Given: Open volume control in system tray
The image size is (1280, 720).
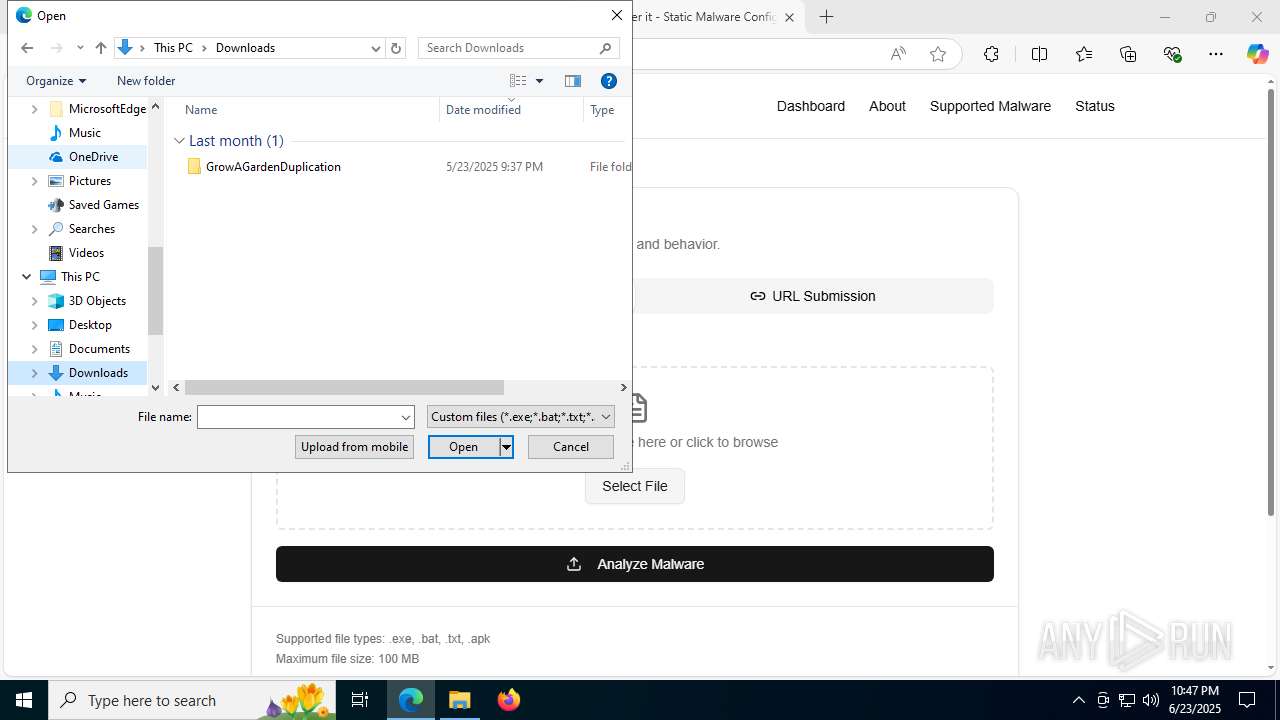Looking at the screenshot, I should pyautogui.click(x=1150, y=700).
